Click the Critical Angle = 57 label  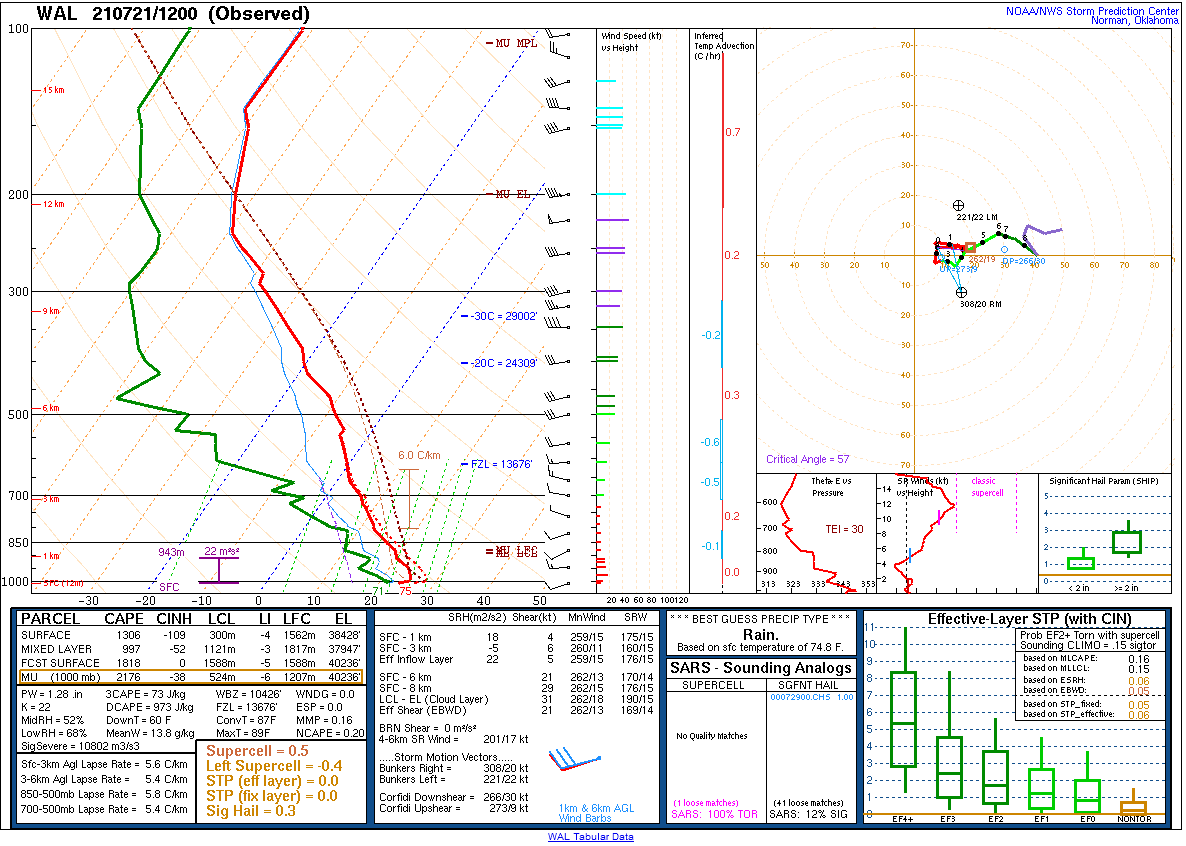pos(807,459)
